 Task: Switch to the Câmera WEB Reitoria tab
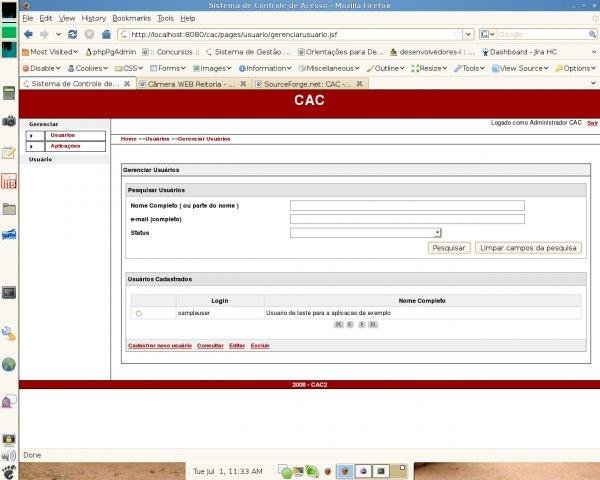(191, 84)
